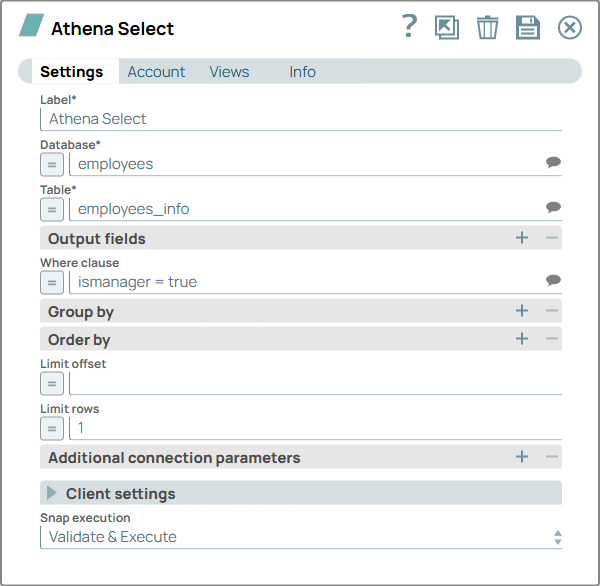The width and height of the screenshot is (600, 586).
Task: Open suggestions bubble for Table field
Action: point(553,207)
